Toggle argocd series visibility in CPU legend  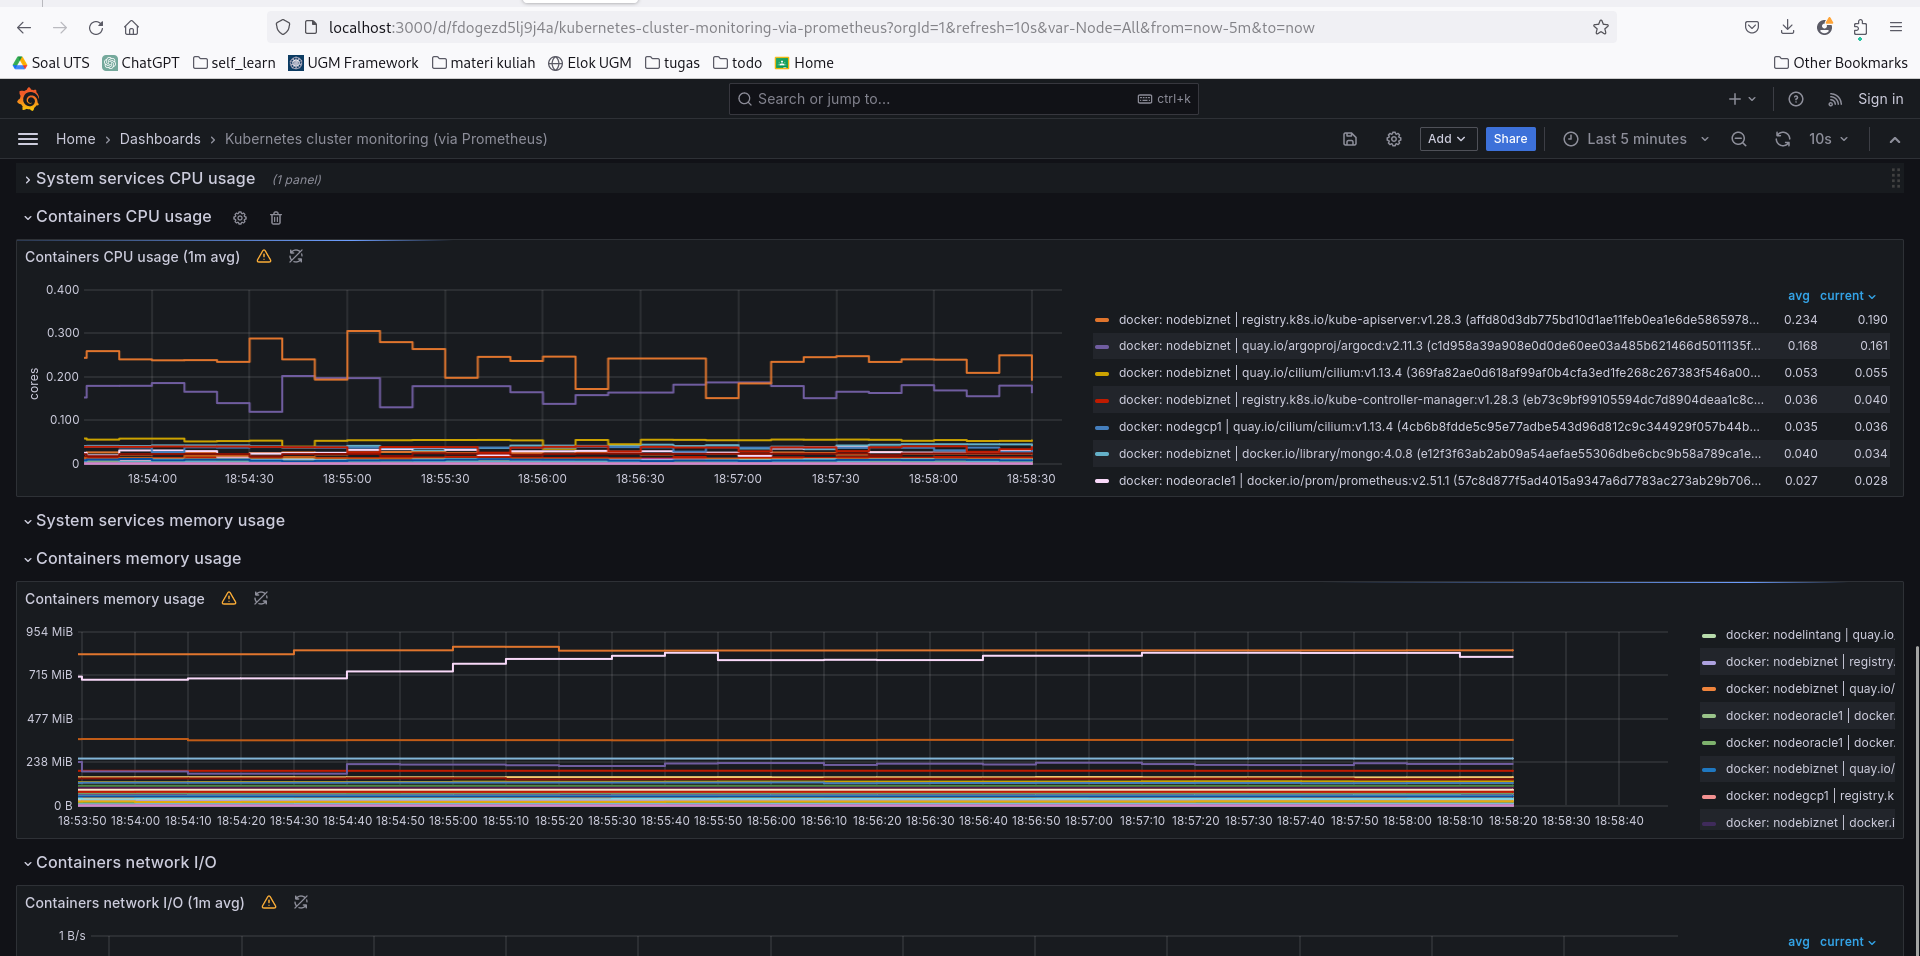tap(1436, 346)
